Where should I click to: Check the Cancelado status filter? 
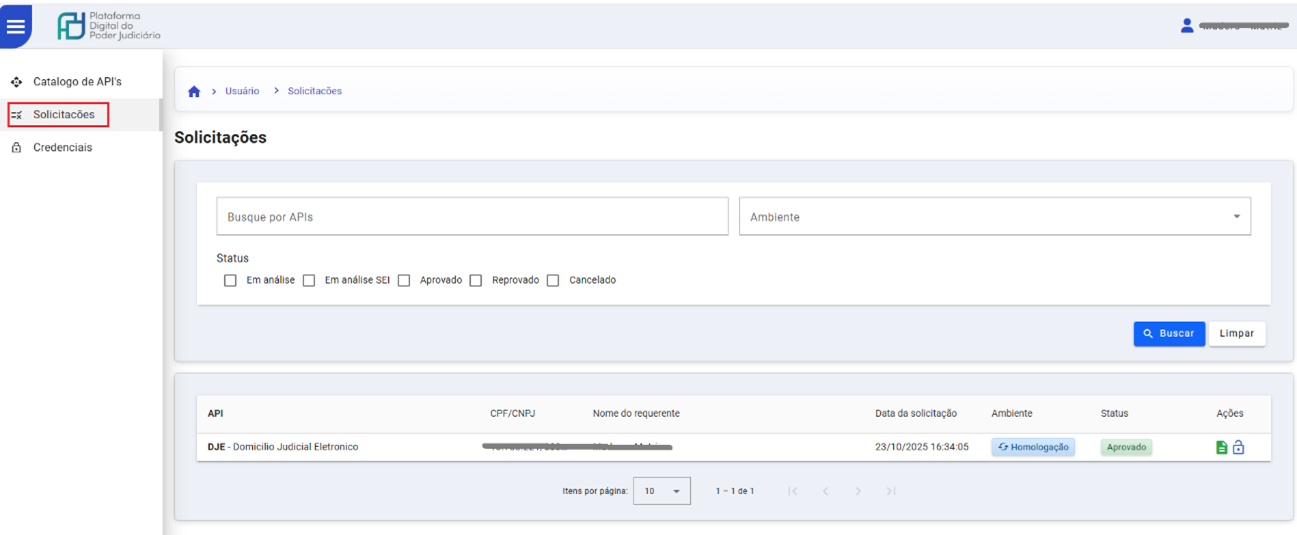[x=553, y=281]
